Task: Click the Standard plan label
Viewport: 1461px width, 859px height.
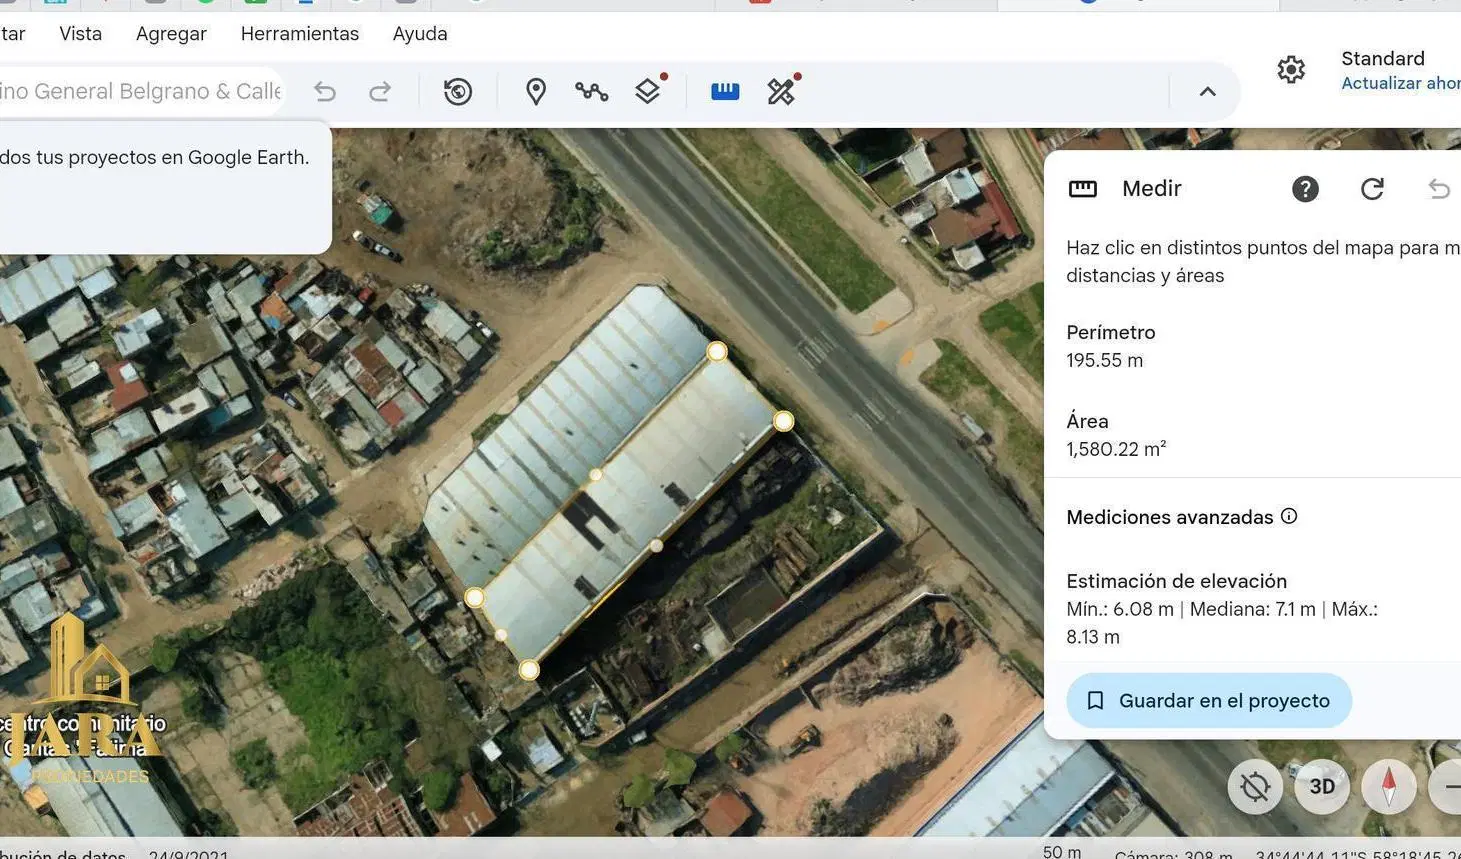Action: coord(1383,59)
